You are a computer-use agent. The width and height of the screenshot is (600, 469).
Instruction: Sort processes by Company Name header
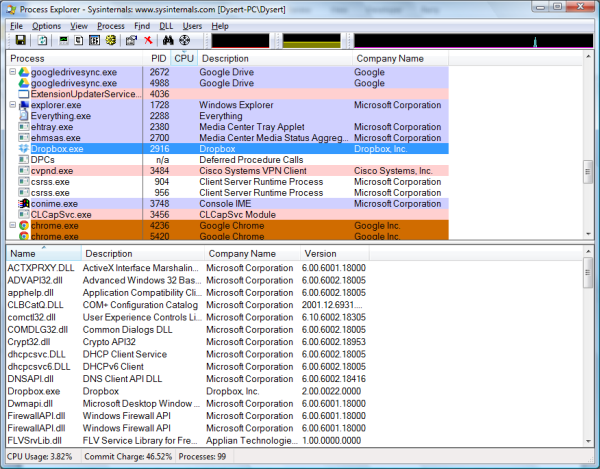401,59
